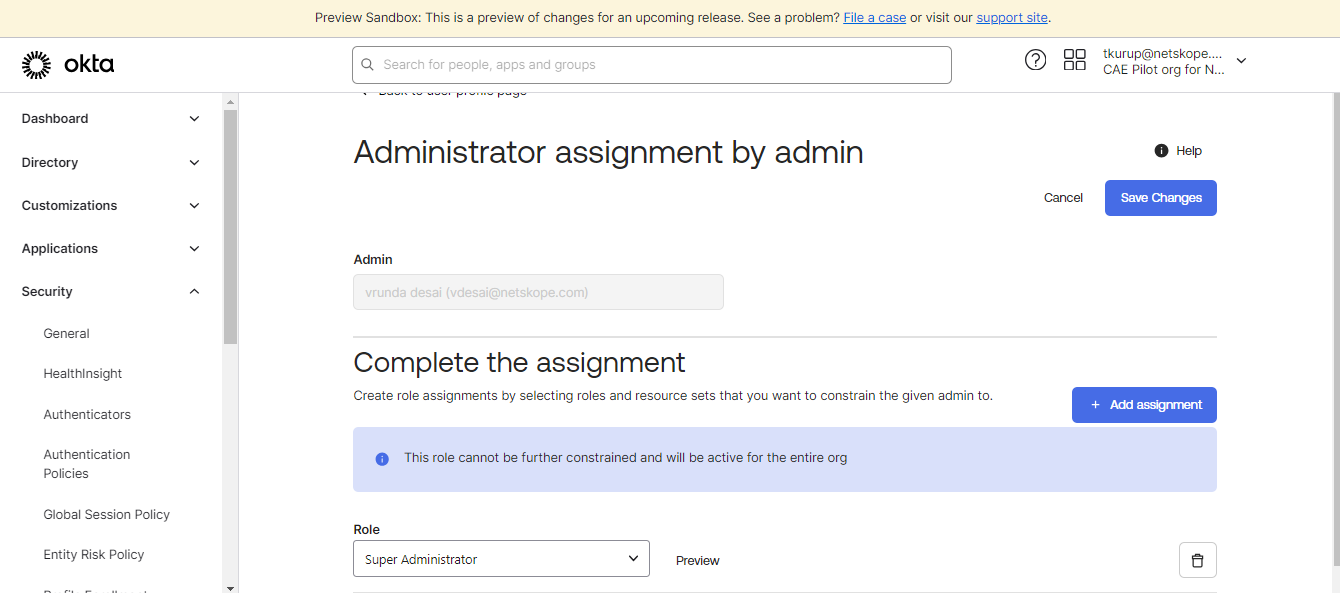Open the help question mark icon
Screen dimensions: 1340x593
point(1036,60)
